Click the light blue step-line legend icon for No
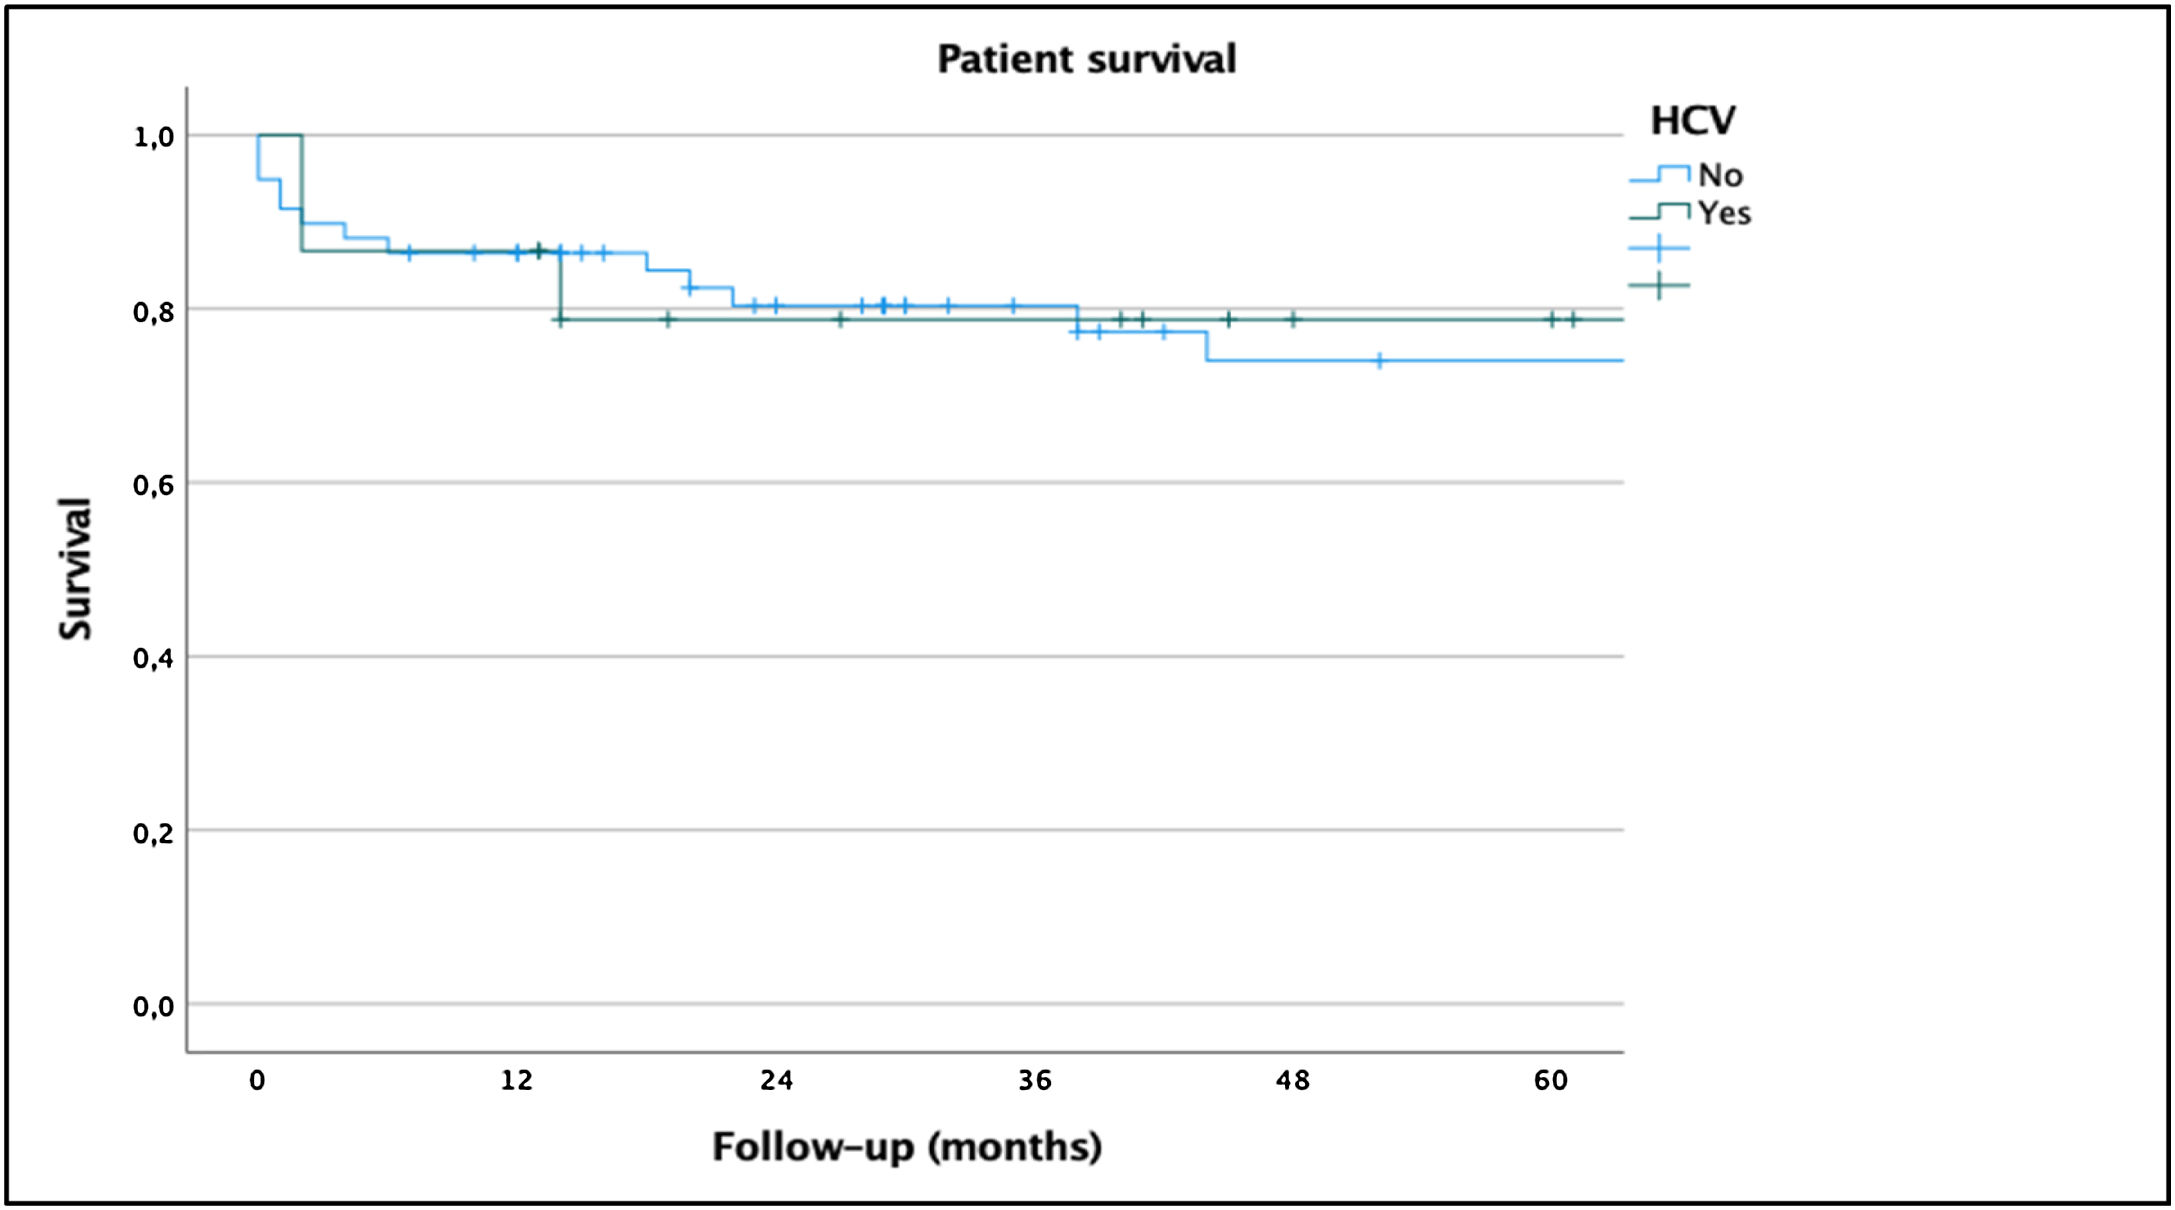This screenshot has height=1210, width=2175. 1659,174
